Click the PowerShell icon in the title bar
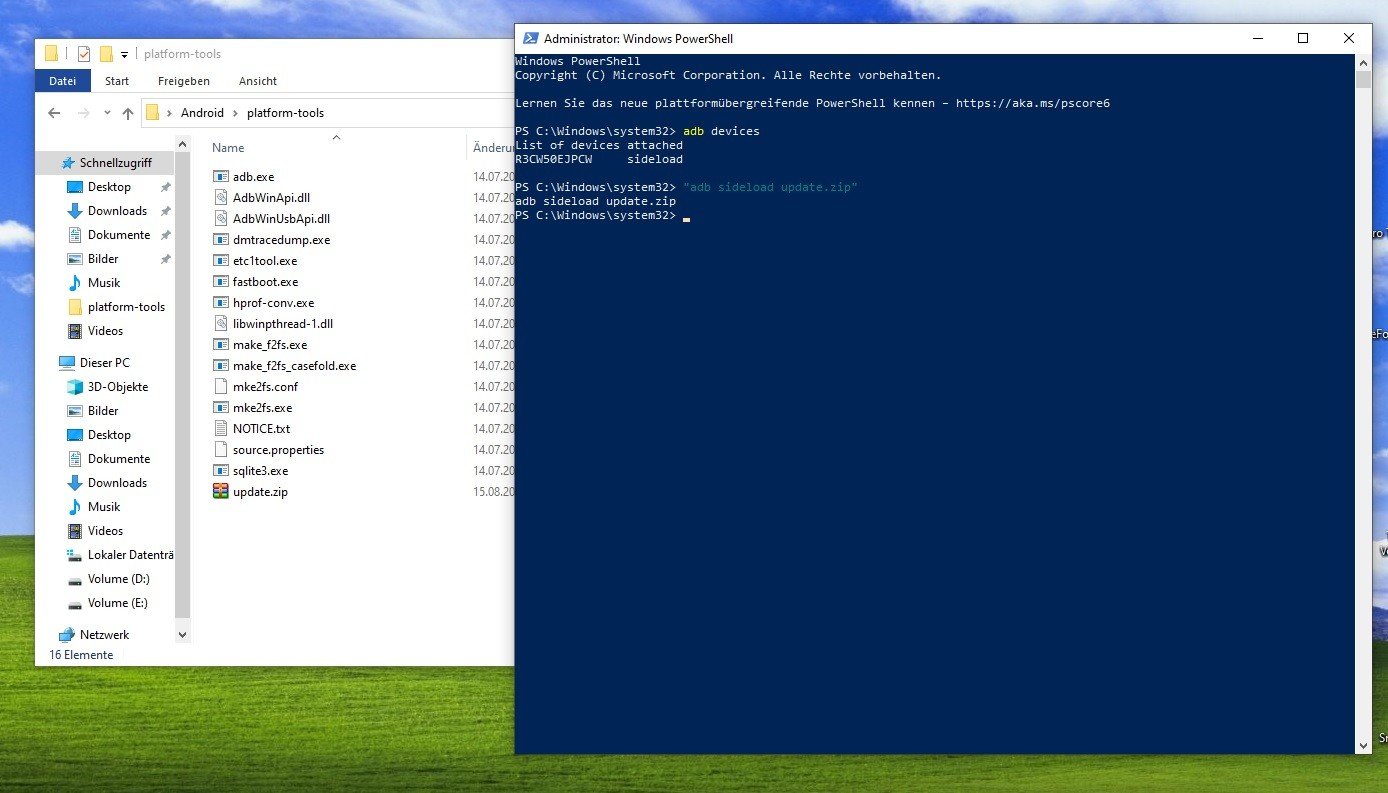The height and width of the screenshot is (793, 1388). [x=528, y=39]
